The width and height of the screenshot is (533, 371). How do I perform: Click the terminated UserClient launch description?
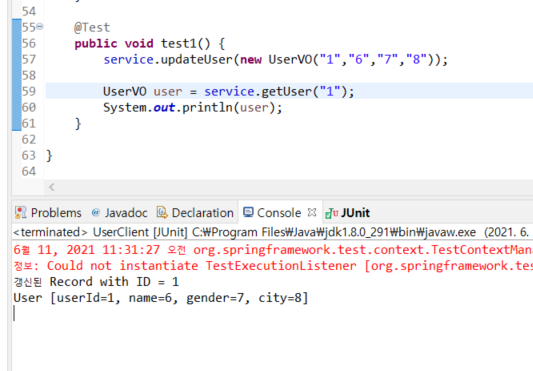pyautogui.click(x=271, y=233)
